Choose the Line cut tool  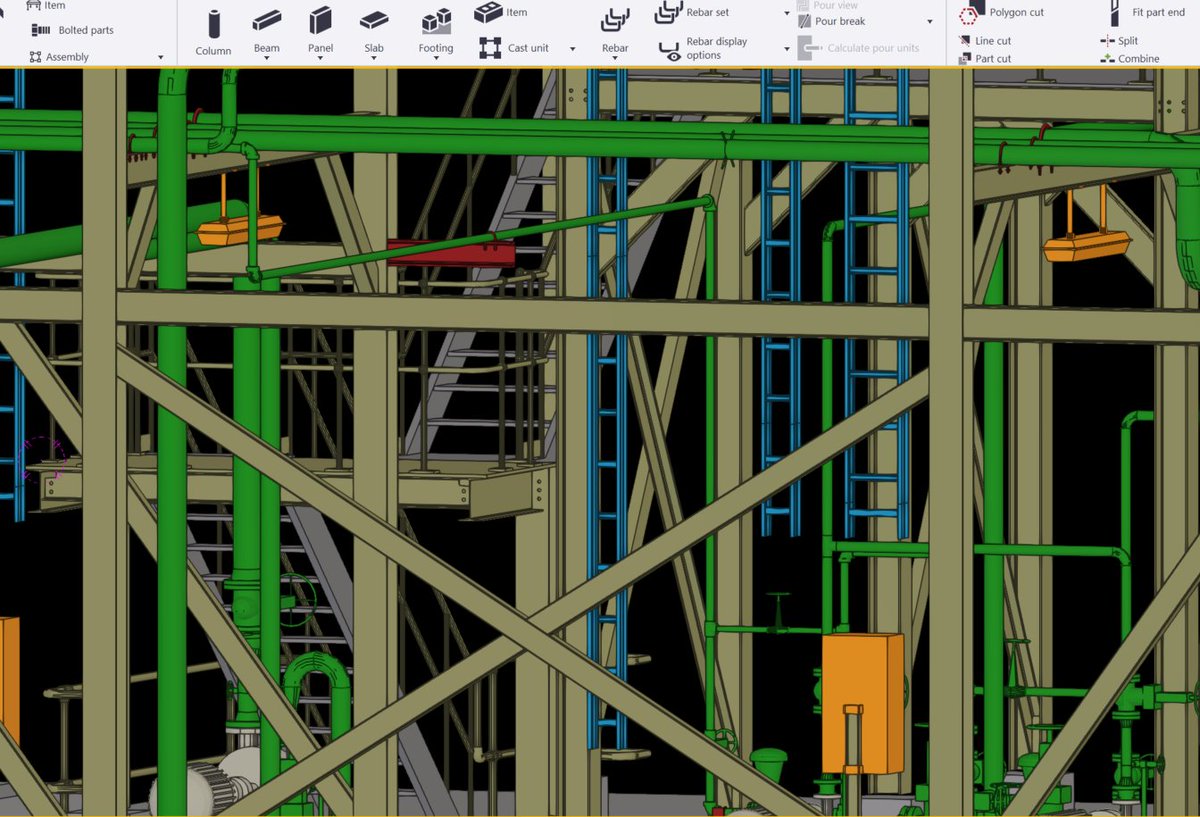(x=985, y=41)
